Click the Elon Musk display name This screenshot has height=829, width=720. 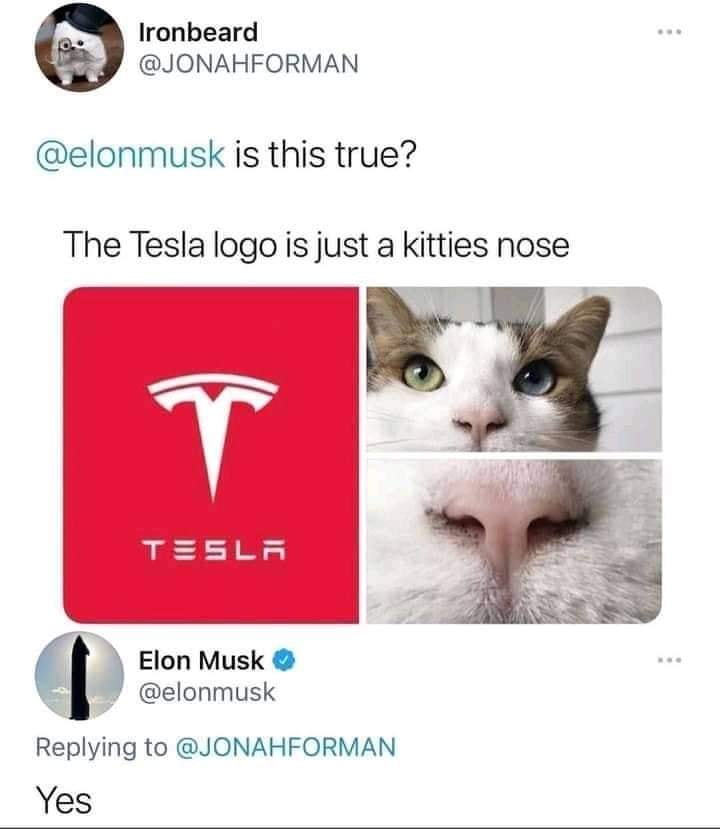point(201,660)
